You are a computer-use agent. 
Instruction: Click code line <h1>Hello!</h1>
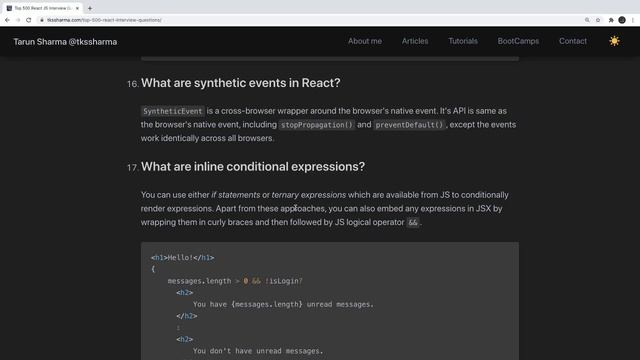182,258
